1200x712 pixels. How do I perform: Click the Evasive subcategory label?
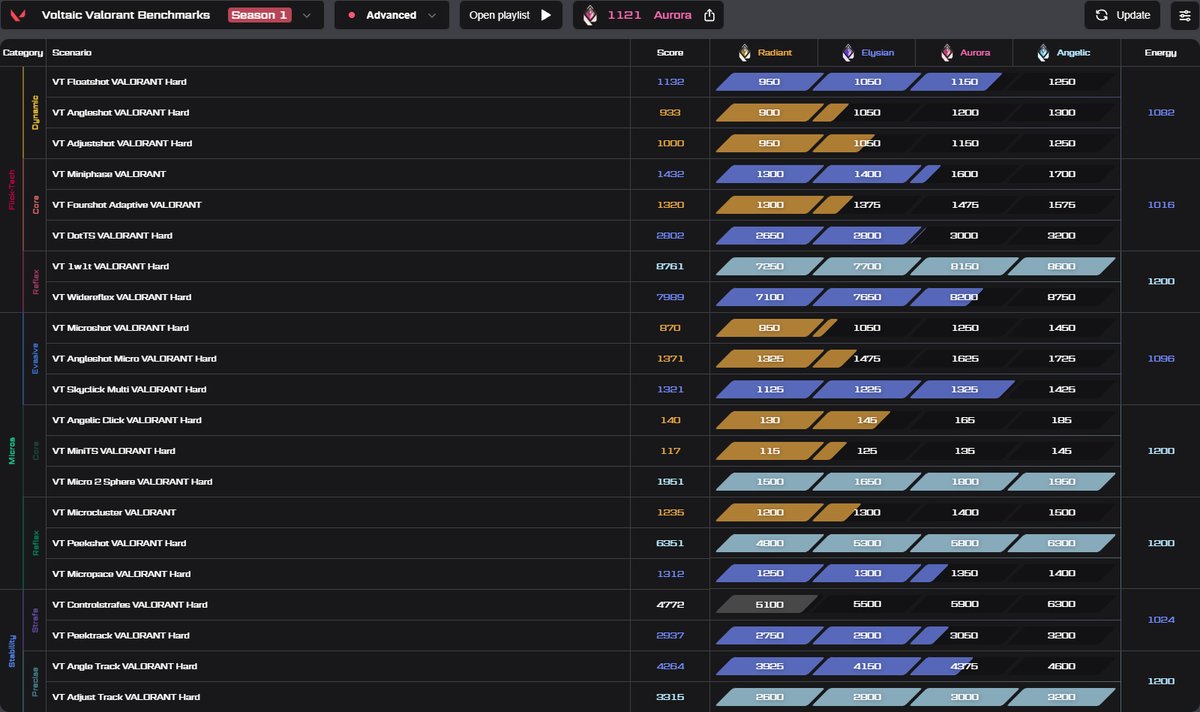click(36, 358)
